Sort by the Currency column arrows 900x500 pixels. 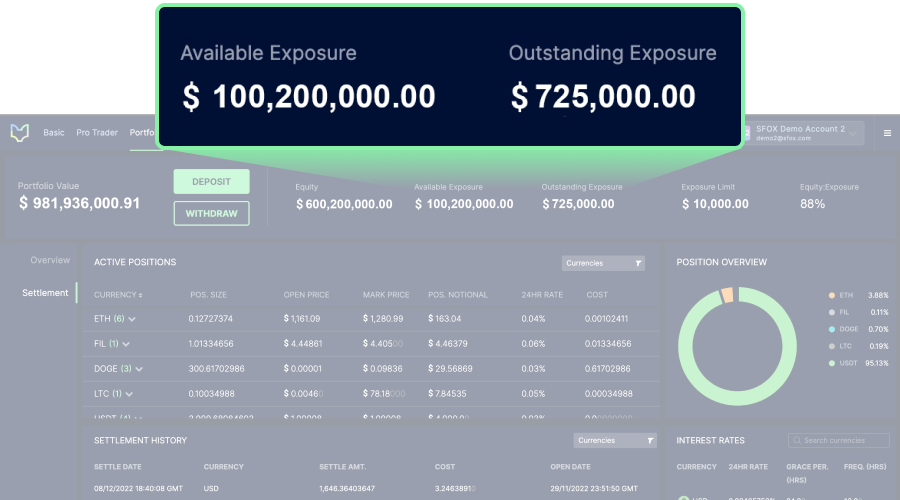click(141, 295)
